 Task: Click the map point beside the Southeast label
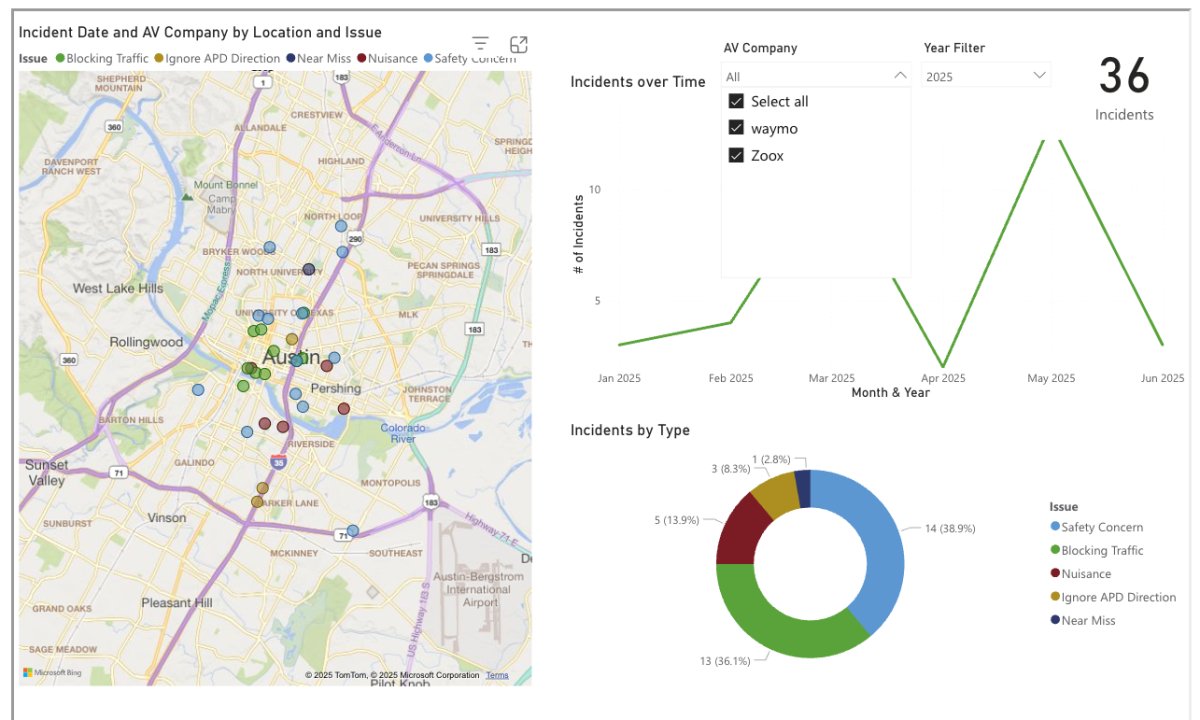[x=352, y=531]
